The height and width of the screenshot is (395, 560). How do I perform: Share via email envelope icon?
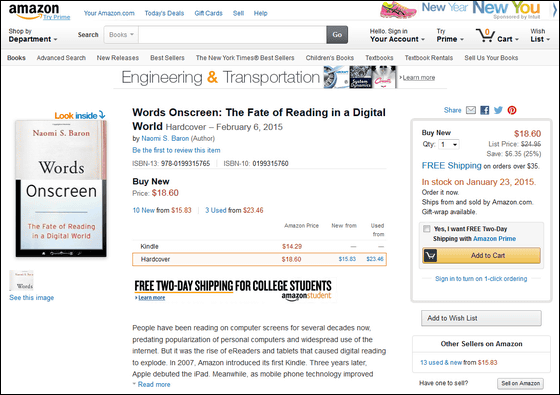pos(471,110)
